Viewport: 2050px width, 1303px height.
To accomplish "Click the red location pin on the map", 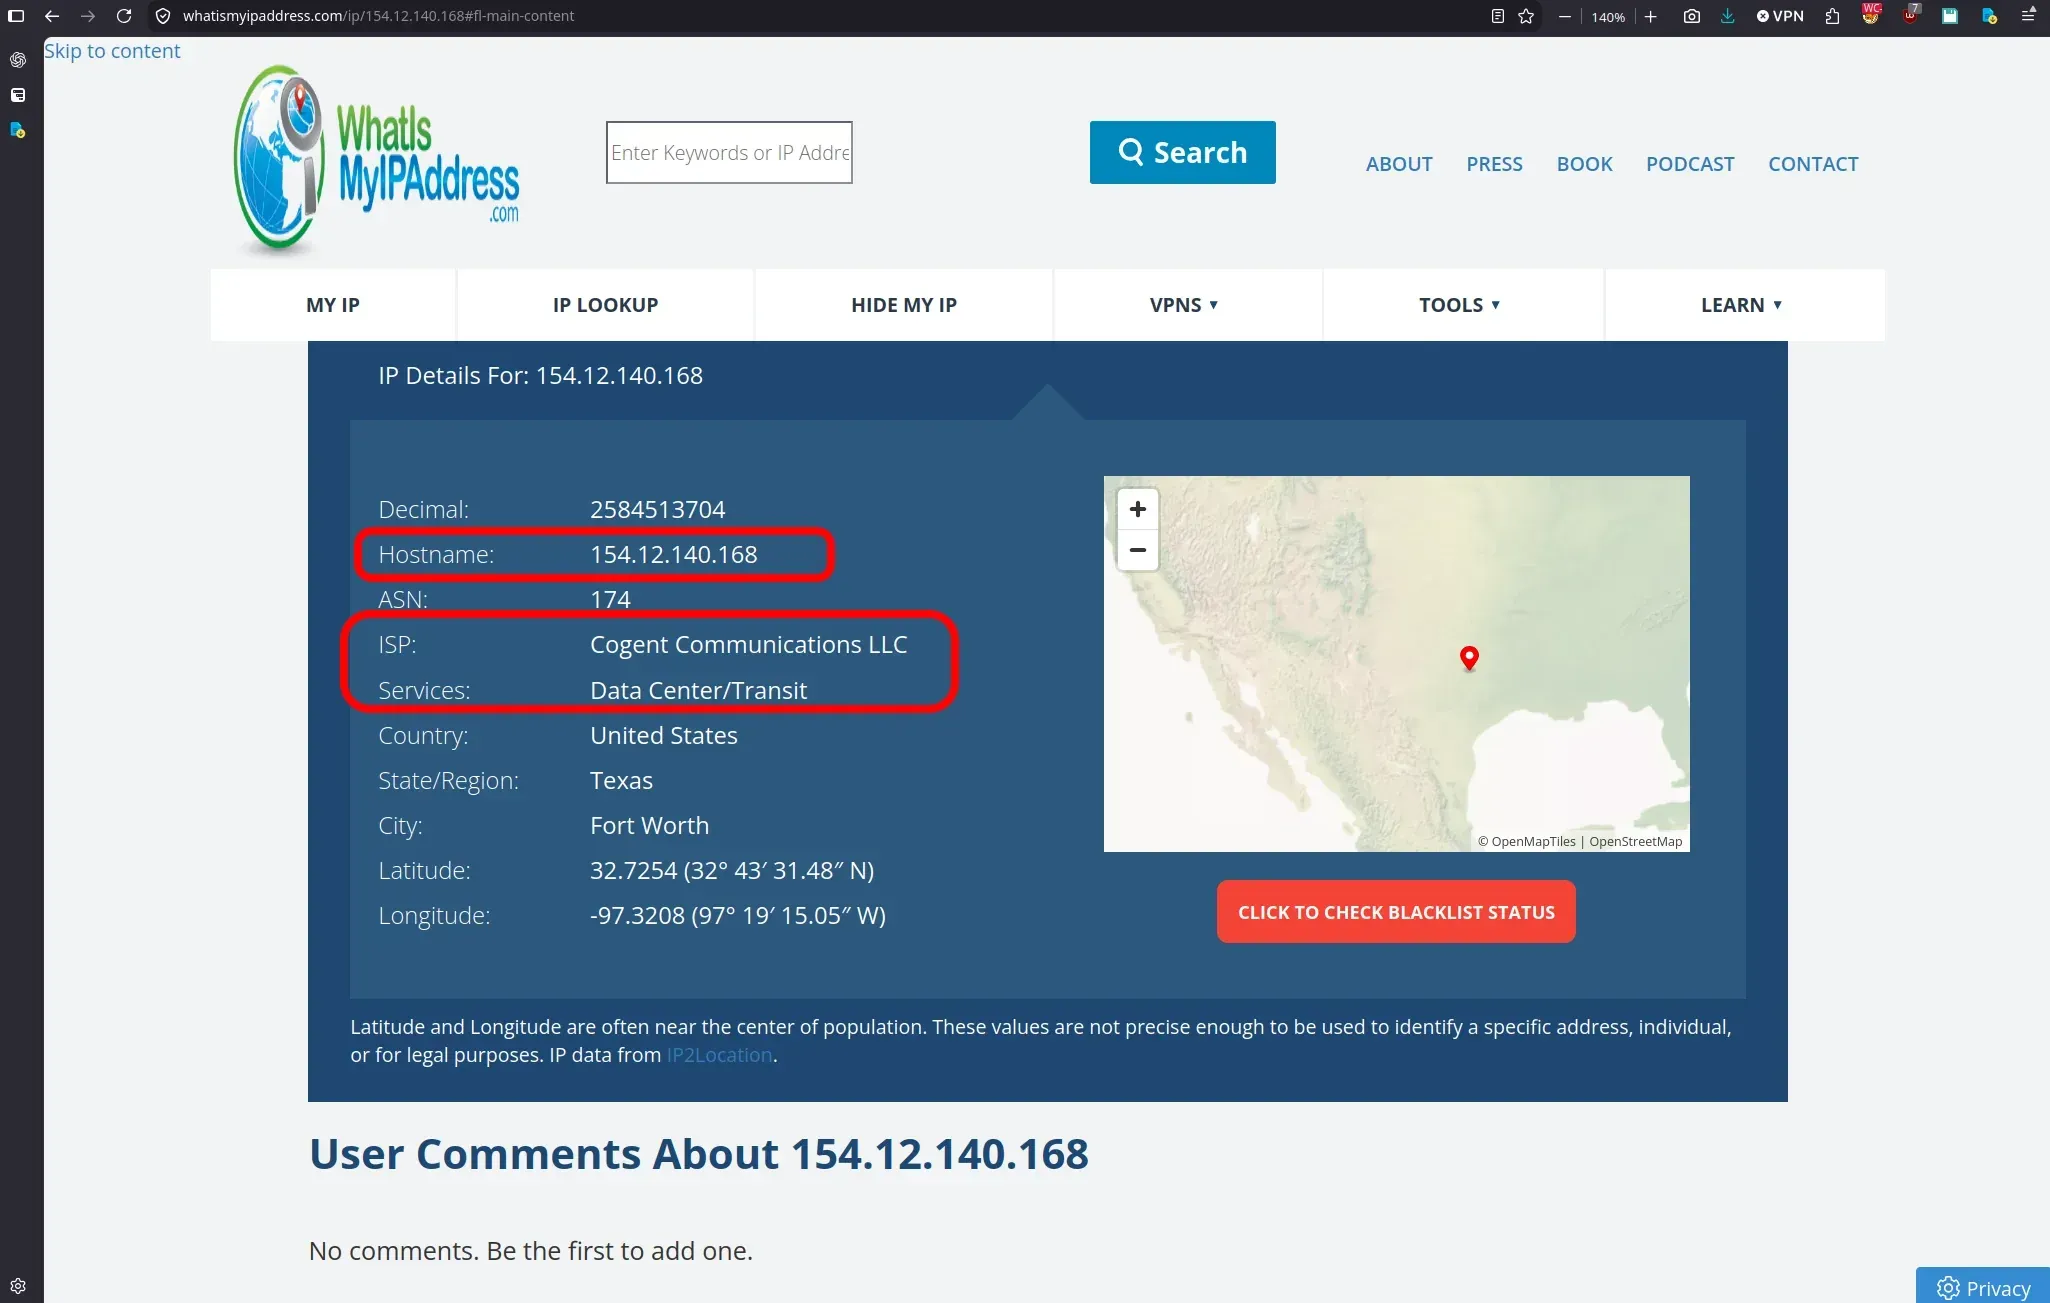I will coord(1469,658).
